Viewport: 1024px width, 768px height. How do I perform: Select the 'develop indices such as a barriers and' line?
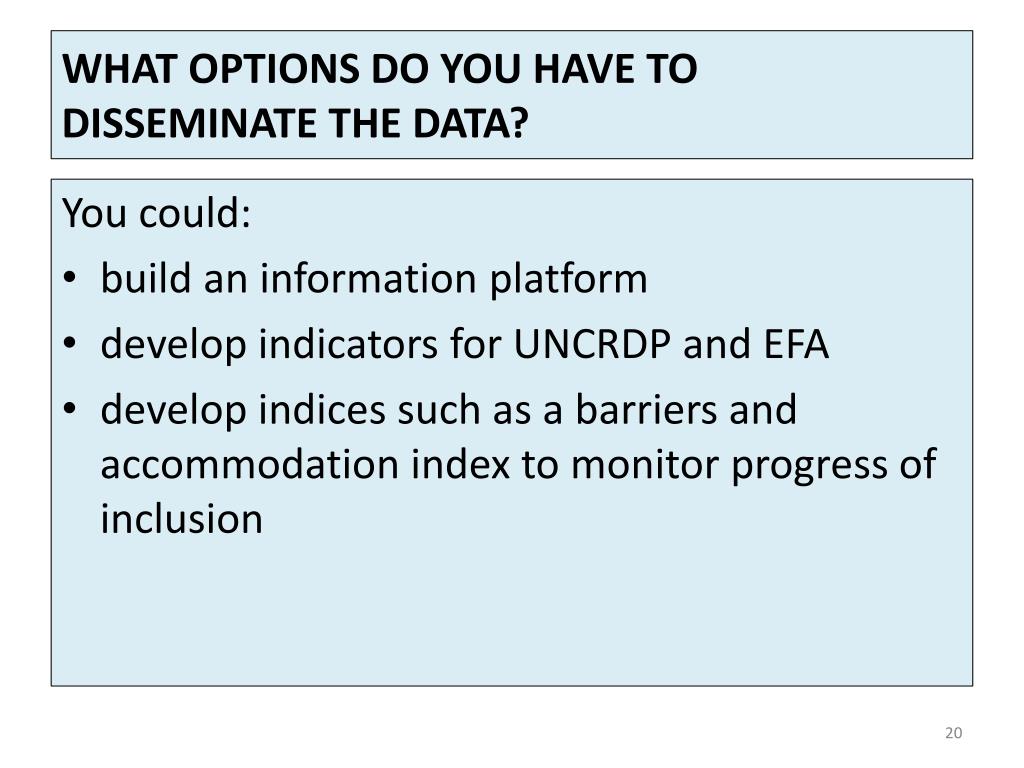[449, 410]
